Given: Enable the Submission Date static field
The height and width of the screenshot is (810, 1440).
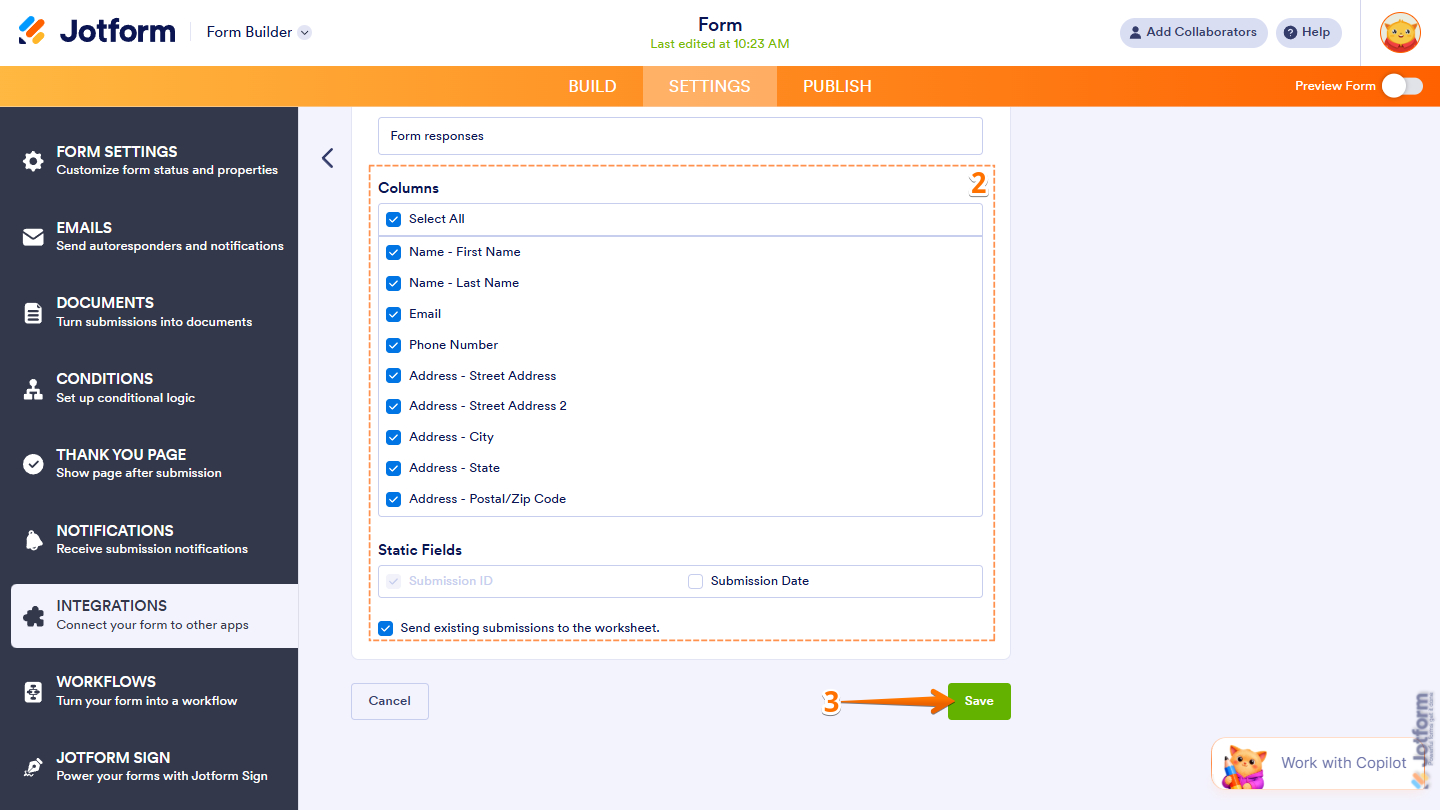Looking at the screenshot, I should (x=695, y=581).
